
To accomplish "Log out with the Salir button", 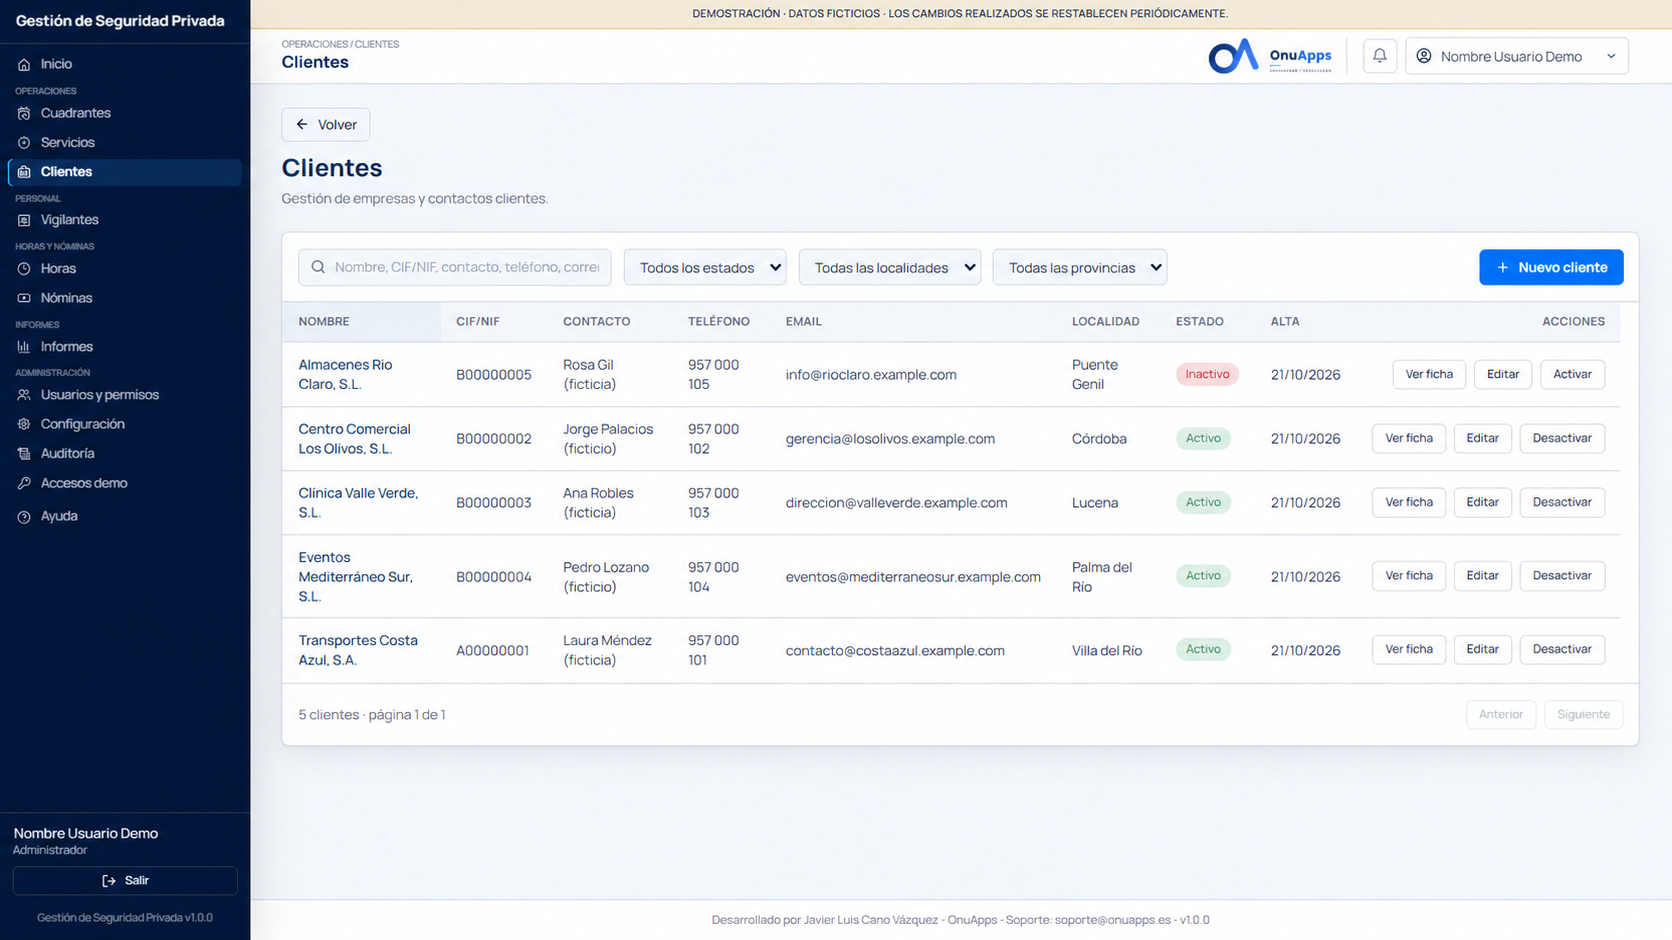I will [125, 881].
